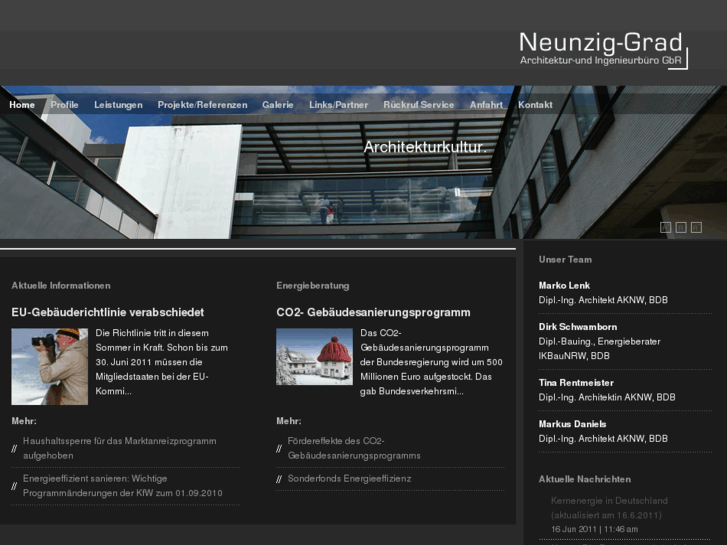Click the Aktuelle Nachrichten heading
This screenshot has height=545, width=727.
(x=585, y=479)
